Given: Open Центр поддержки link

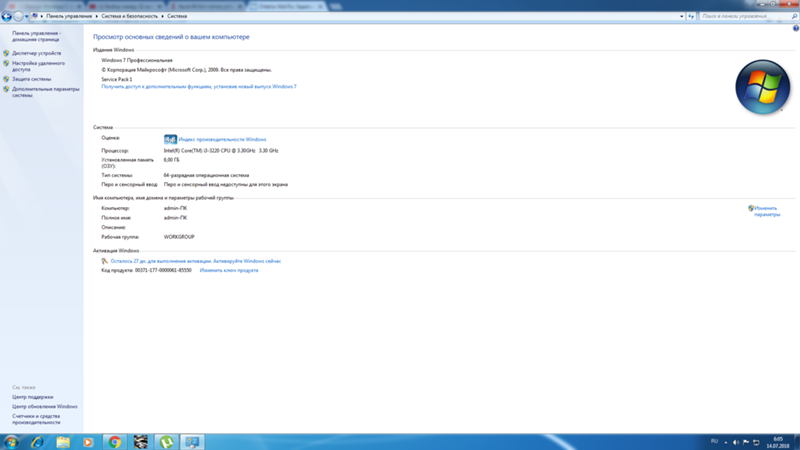Looking at the screenshot, I should click(33, 397).
